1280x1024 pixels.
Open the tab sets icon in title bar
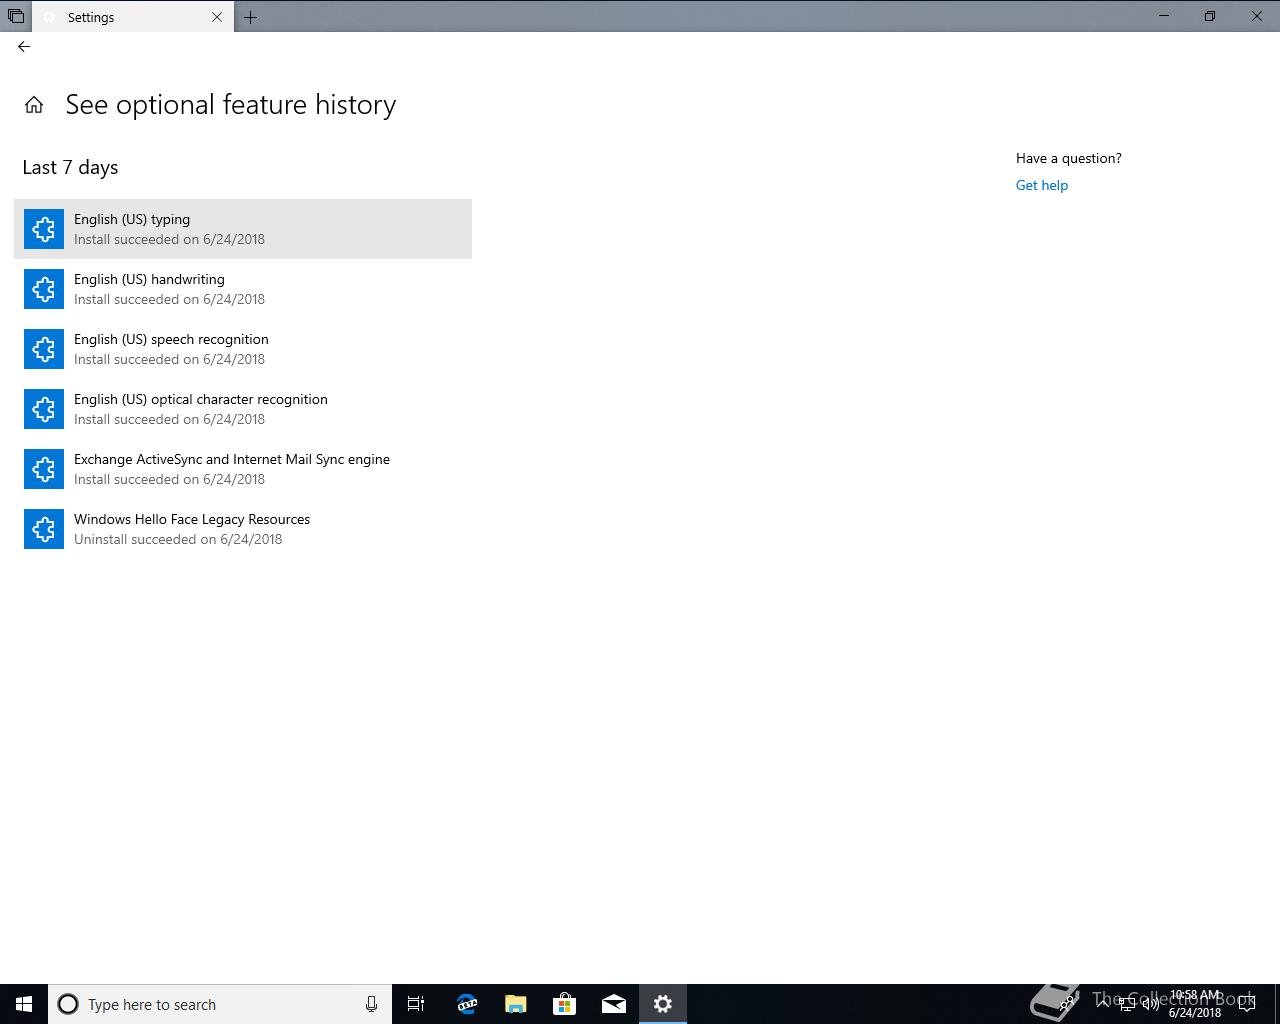(16, 17)
